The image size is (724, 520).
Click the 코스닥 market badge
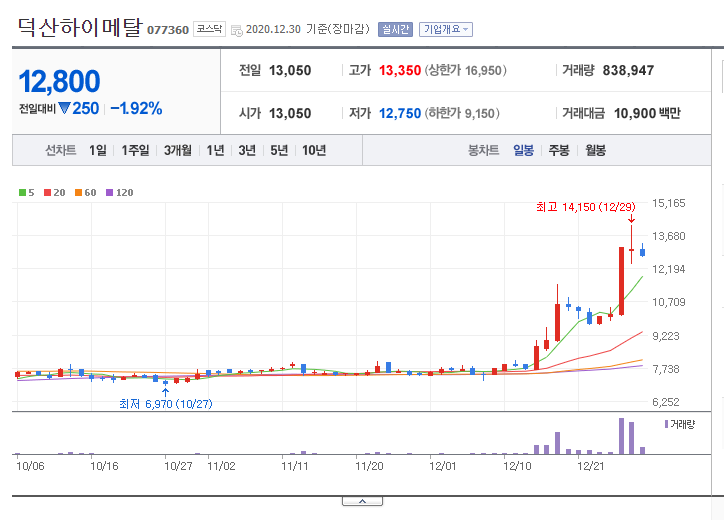209,29
